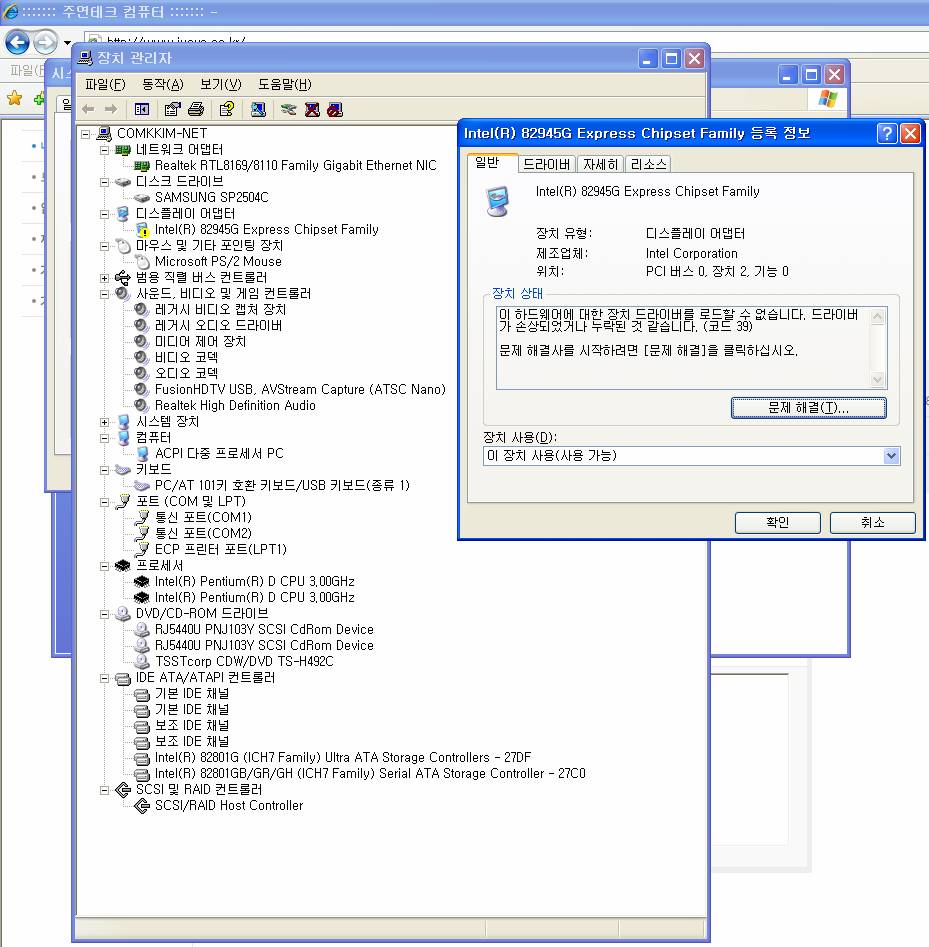Screen dimensions: 929x947
Task: Switch to the 자세히 tab
Action: coord(600,164)
